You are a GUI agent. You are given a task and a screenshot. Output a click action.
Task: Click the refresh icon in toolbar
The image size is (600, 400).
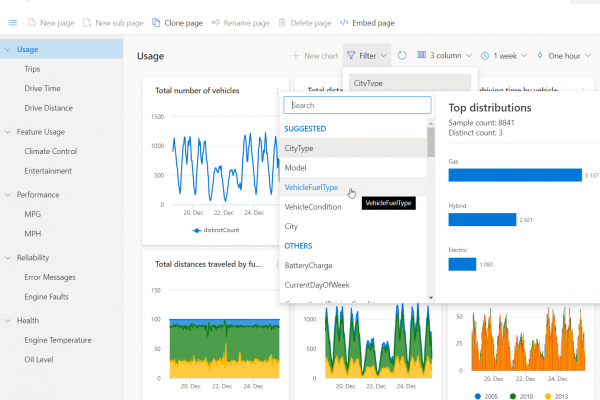[x=402, y=56]
